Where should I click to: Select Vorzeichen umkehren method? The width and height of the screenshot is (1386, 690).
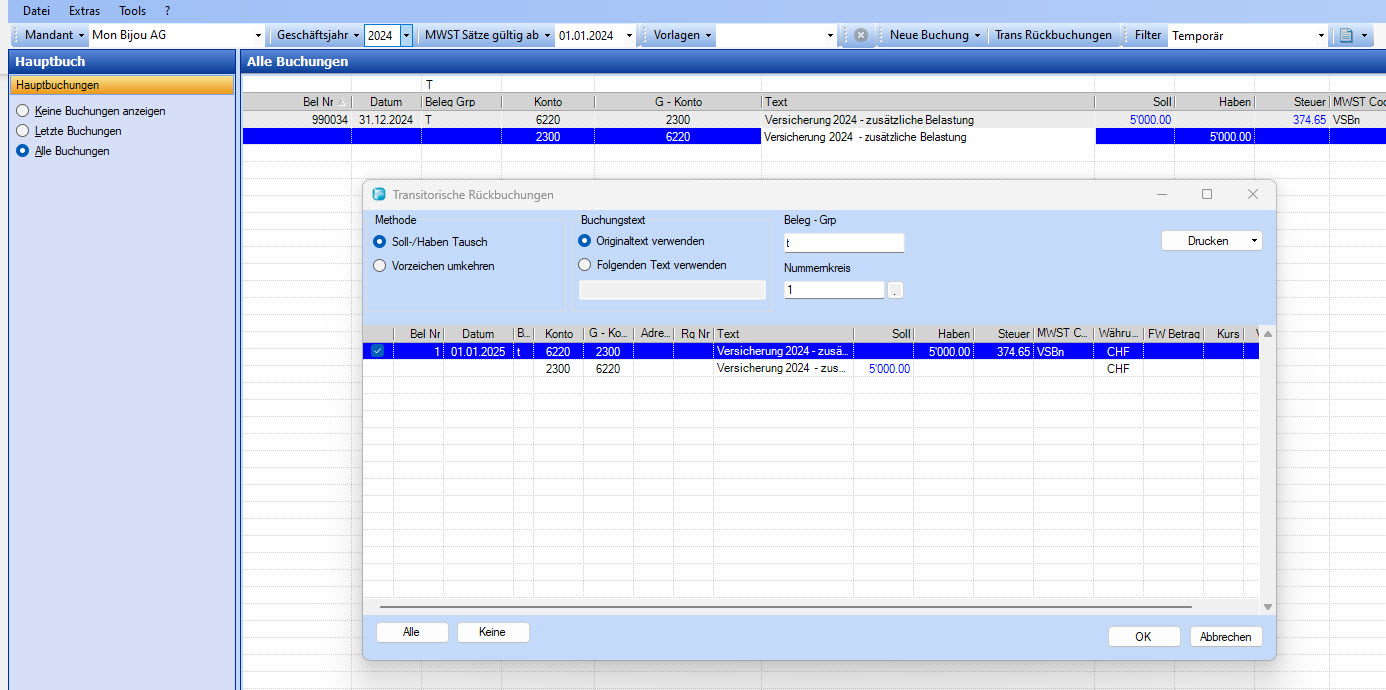[379, 266]
